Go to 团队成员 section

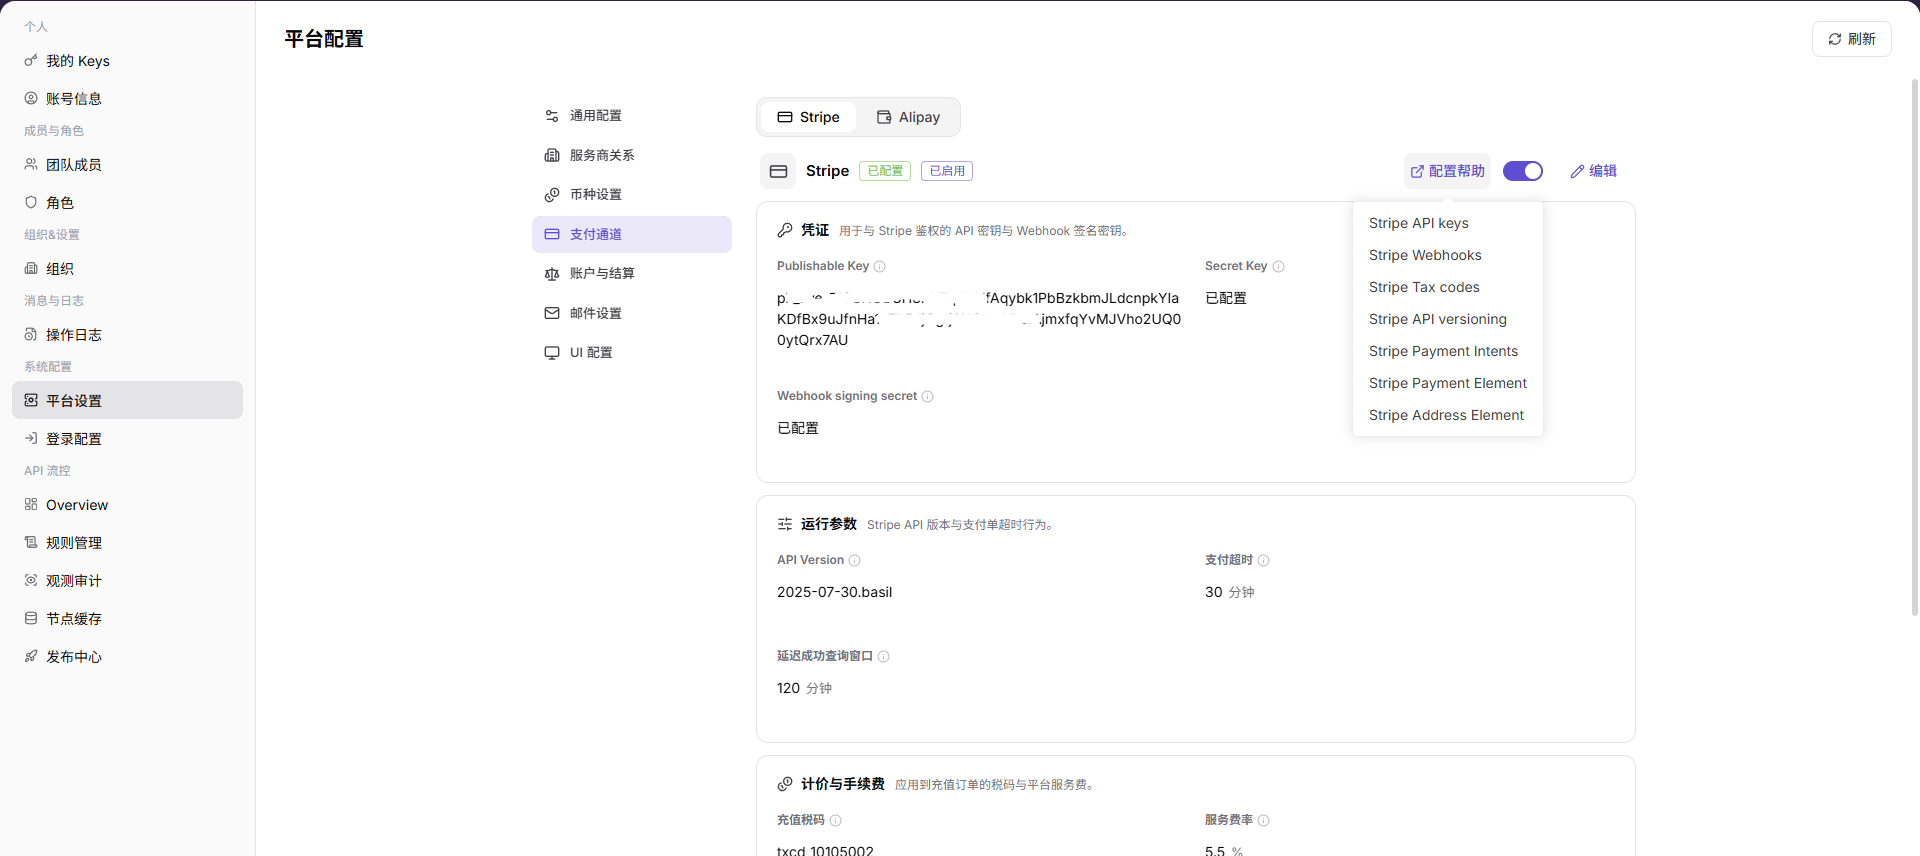pos(127,165)
